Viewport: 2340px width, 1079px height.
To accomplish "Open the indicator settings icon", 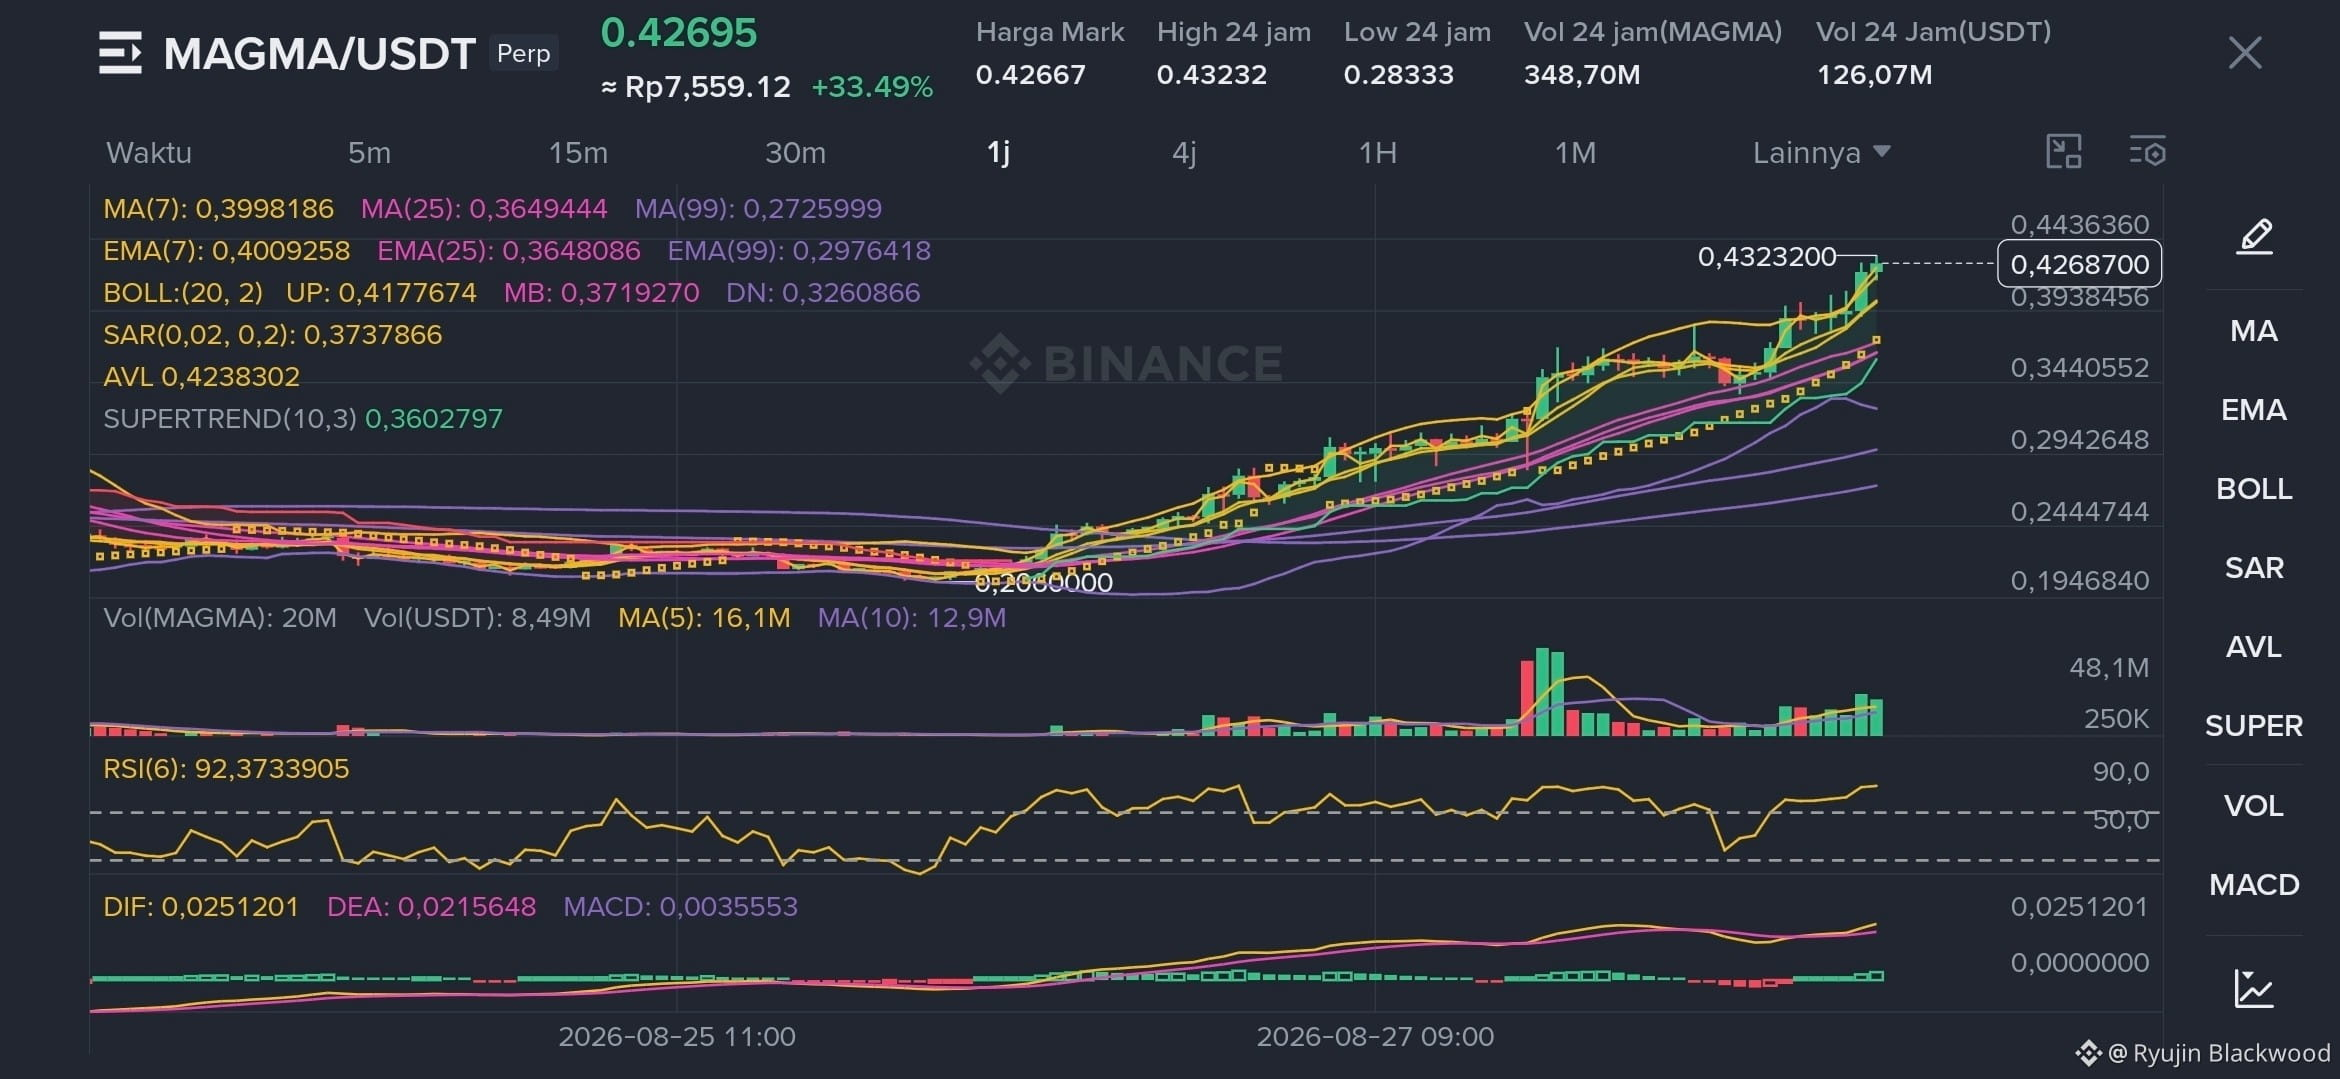I will (x=2147, y=152).
